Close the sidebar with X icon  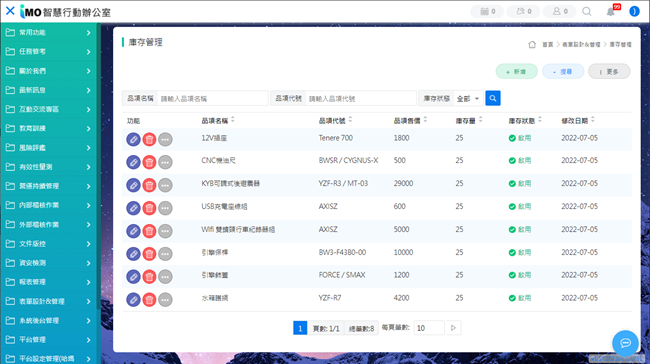point(10,11)
